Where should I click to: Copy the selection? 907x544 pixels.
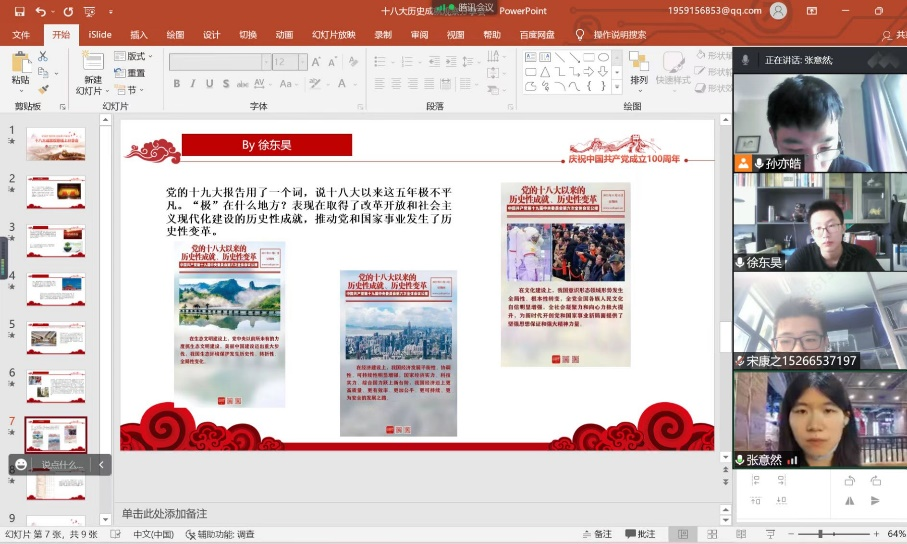click(x=43, y=72)
